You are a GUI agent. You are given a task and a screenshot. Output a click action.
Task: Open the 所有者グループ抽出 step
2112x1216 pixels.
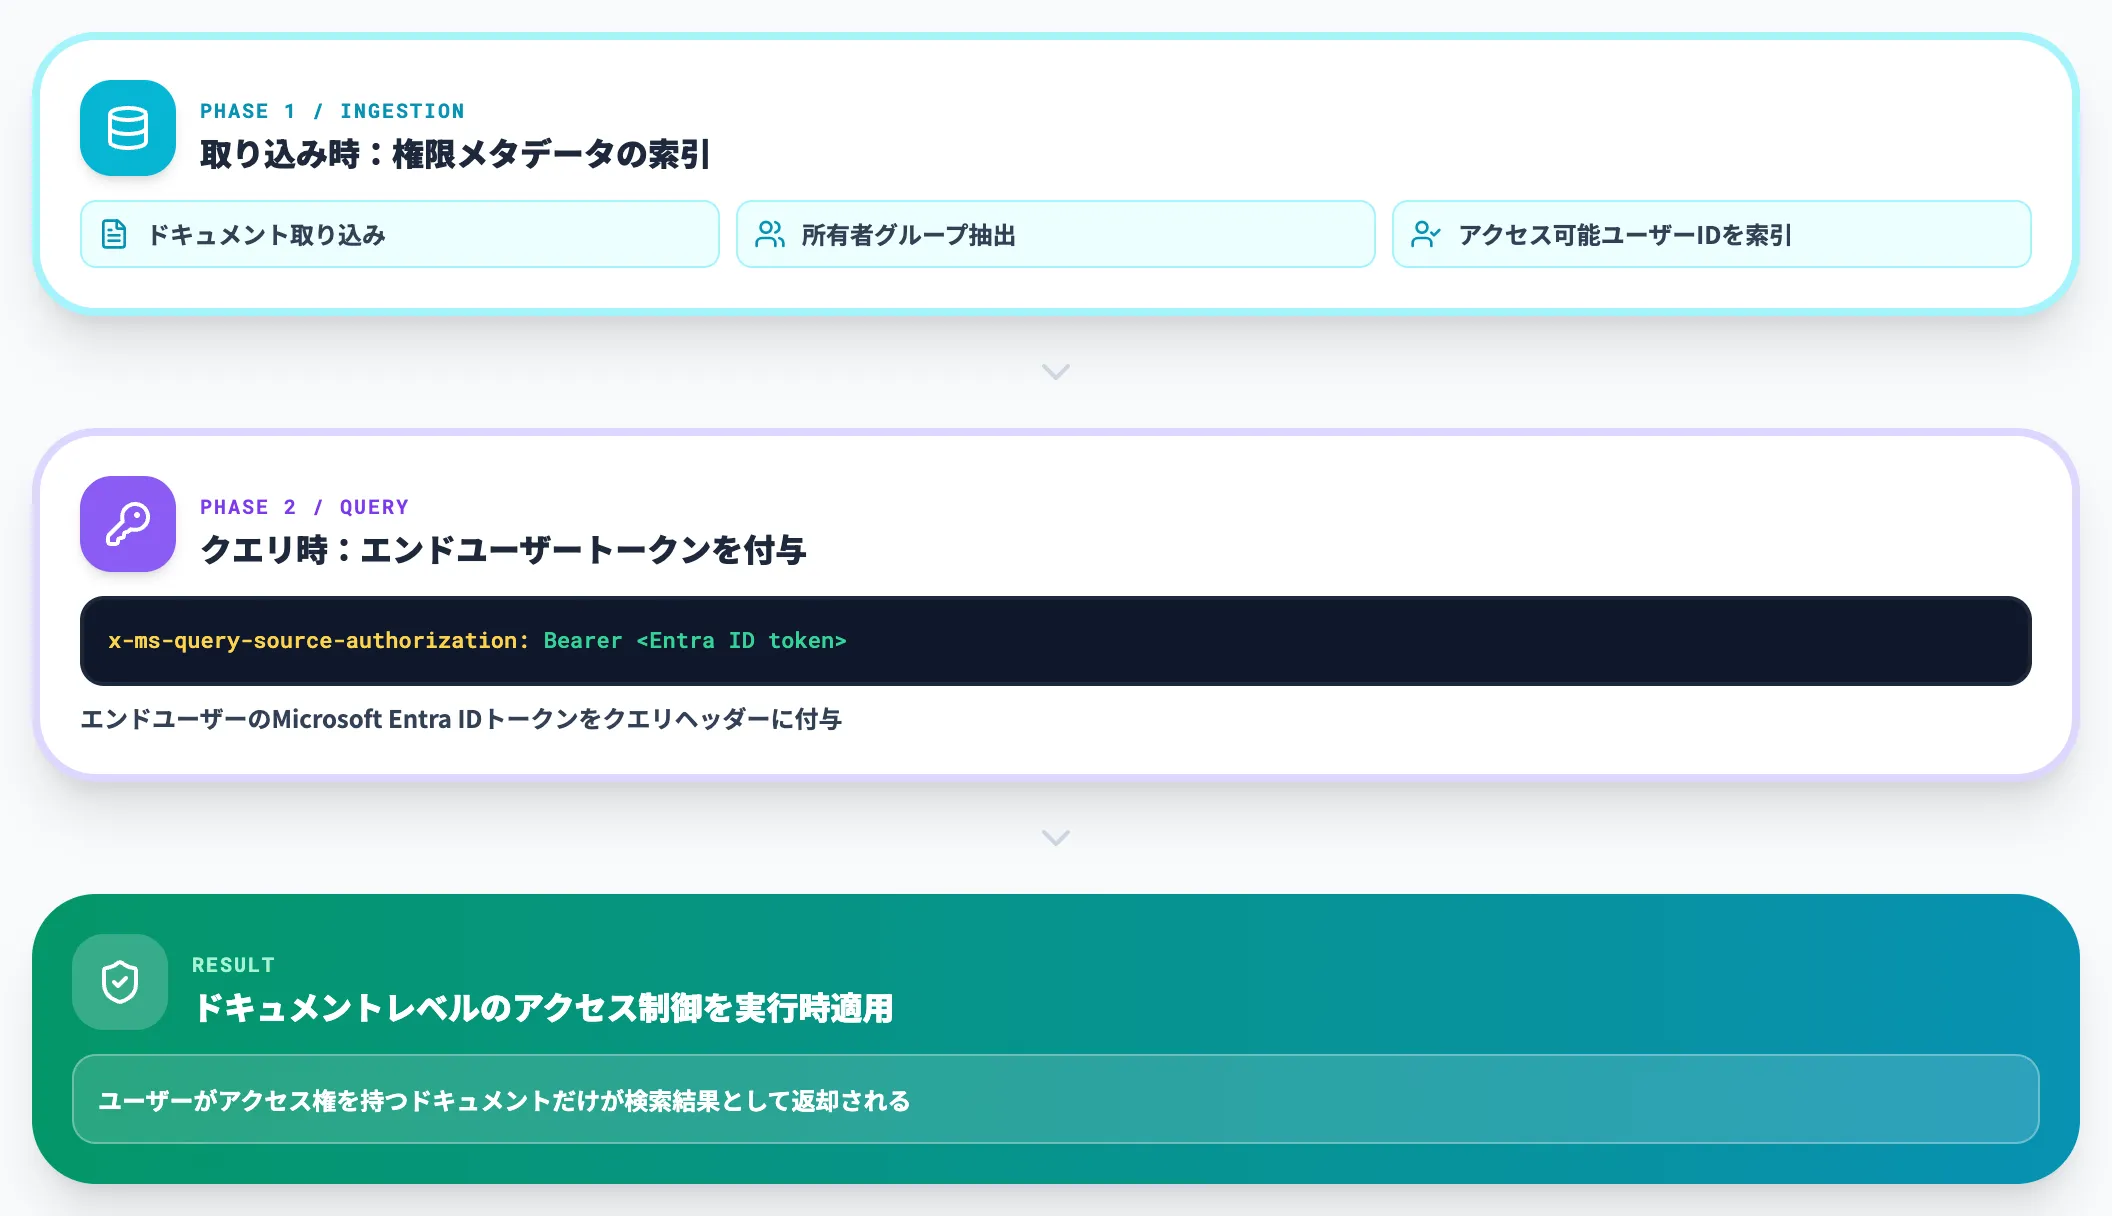1055,234
